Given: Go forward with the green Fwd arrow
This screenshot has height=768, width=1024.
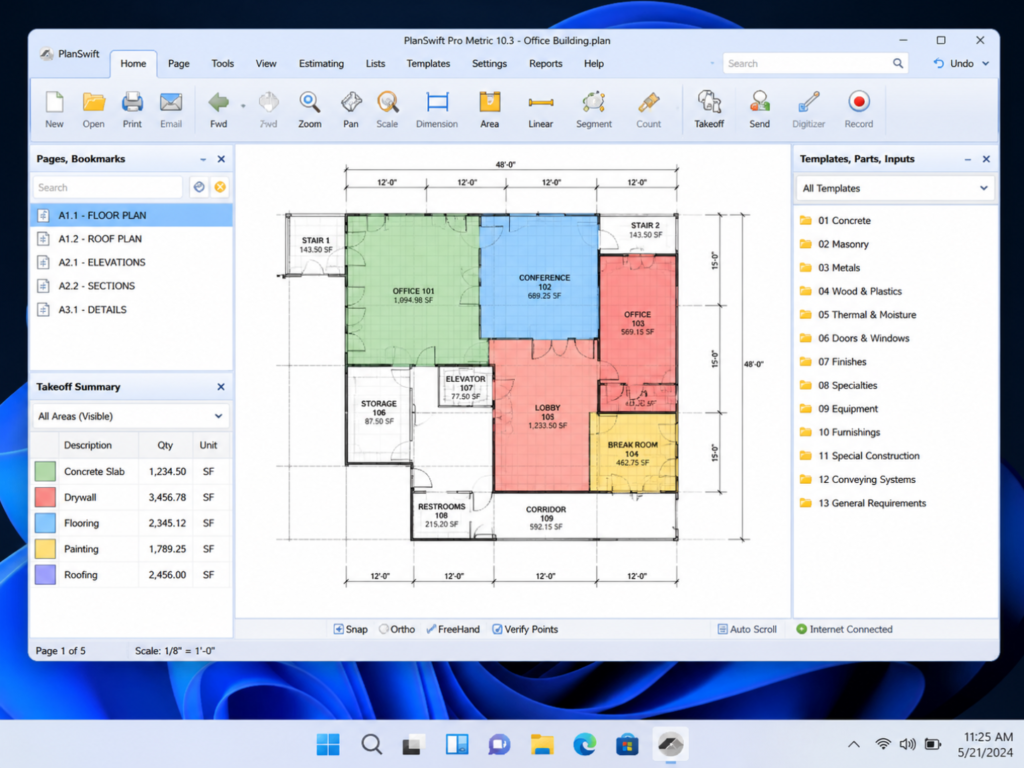Looking at the screenshot, I should [x=219, y=103].
